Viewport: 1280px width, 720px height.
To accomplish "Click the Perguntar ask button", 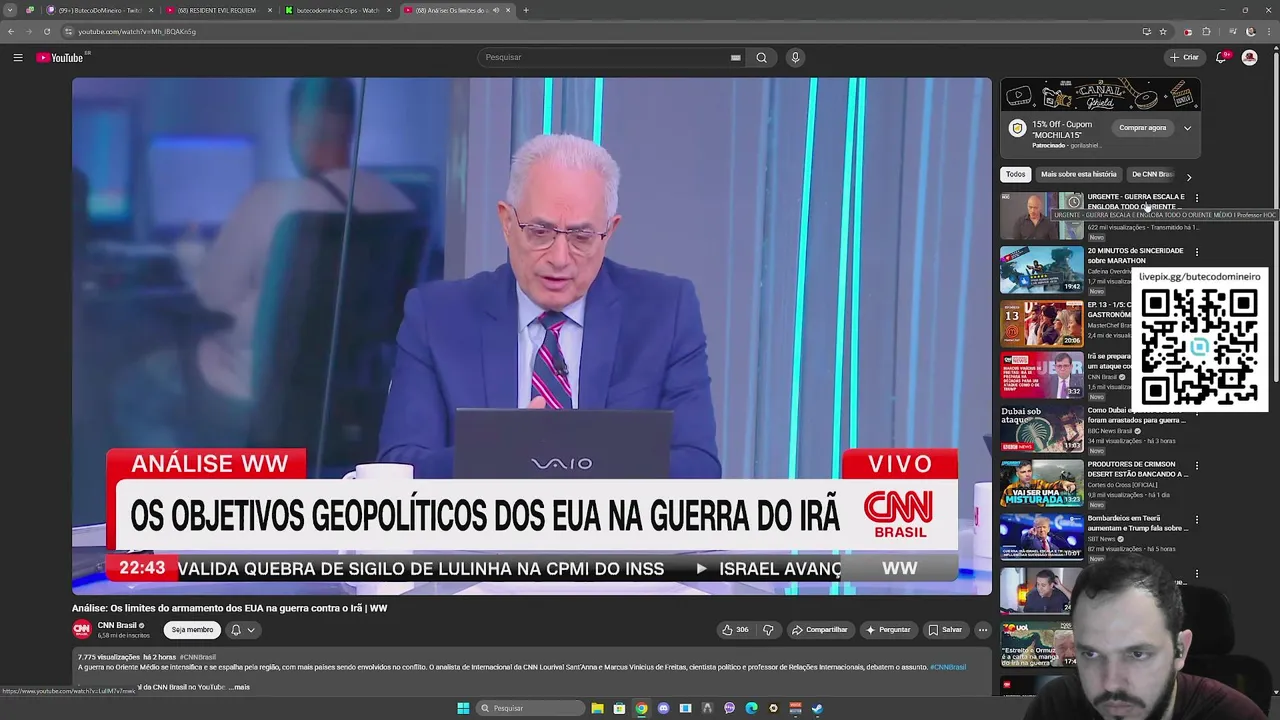I will [888, 630].
